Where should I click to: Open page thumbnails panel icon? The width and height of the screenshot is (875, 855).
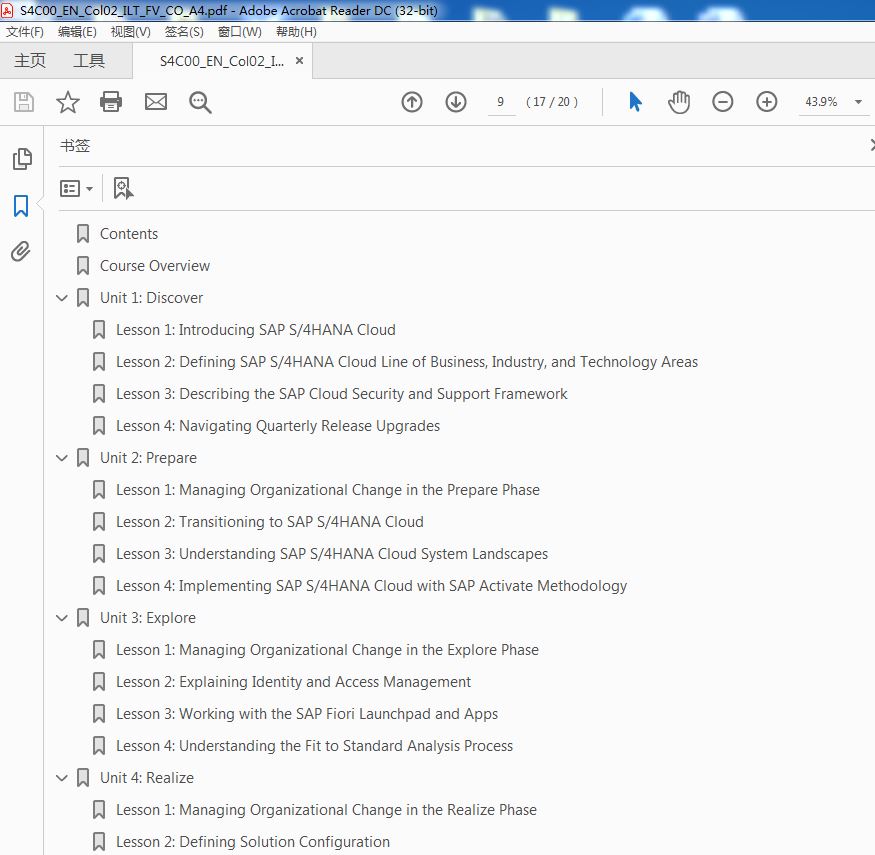click(x=22, y=159)
